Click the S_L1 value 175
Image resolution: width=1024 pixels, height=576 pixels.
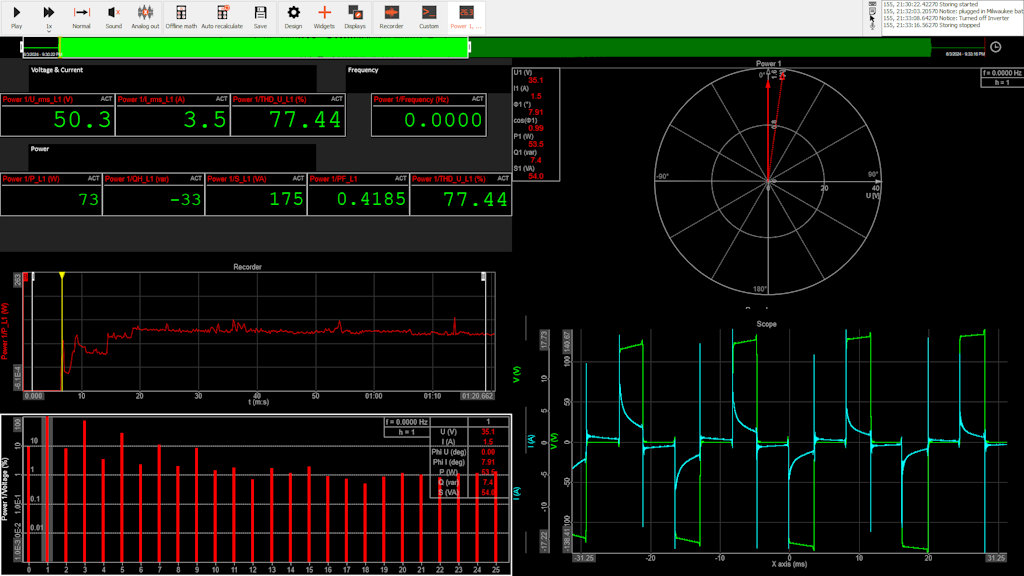[x=286, y=199]
